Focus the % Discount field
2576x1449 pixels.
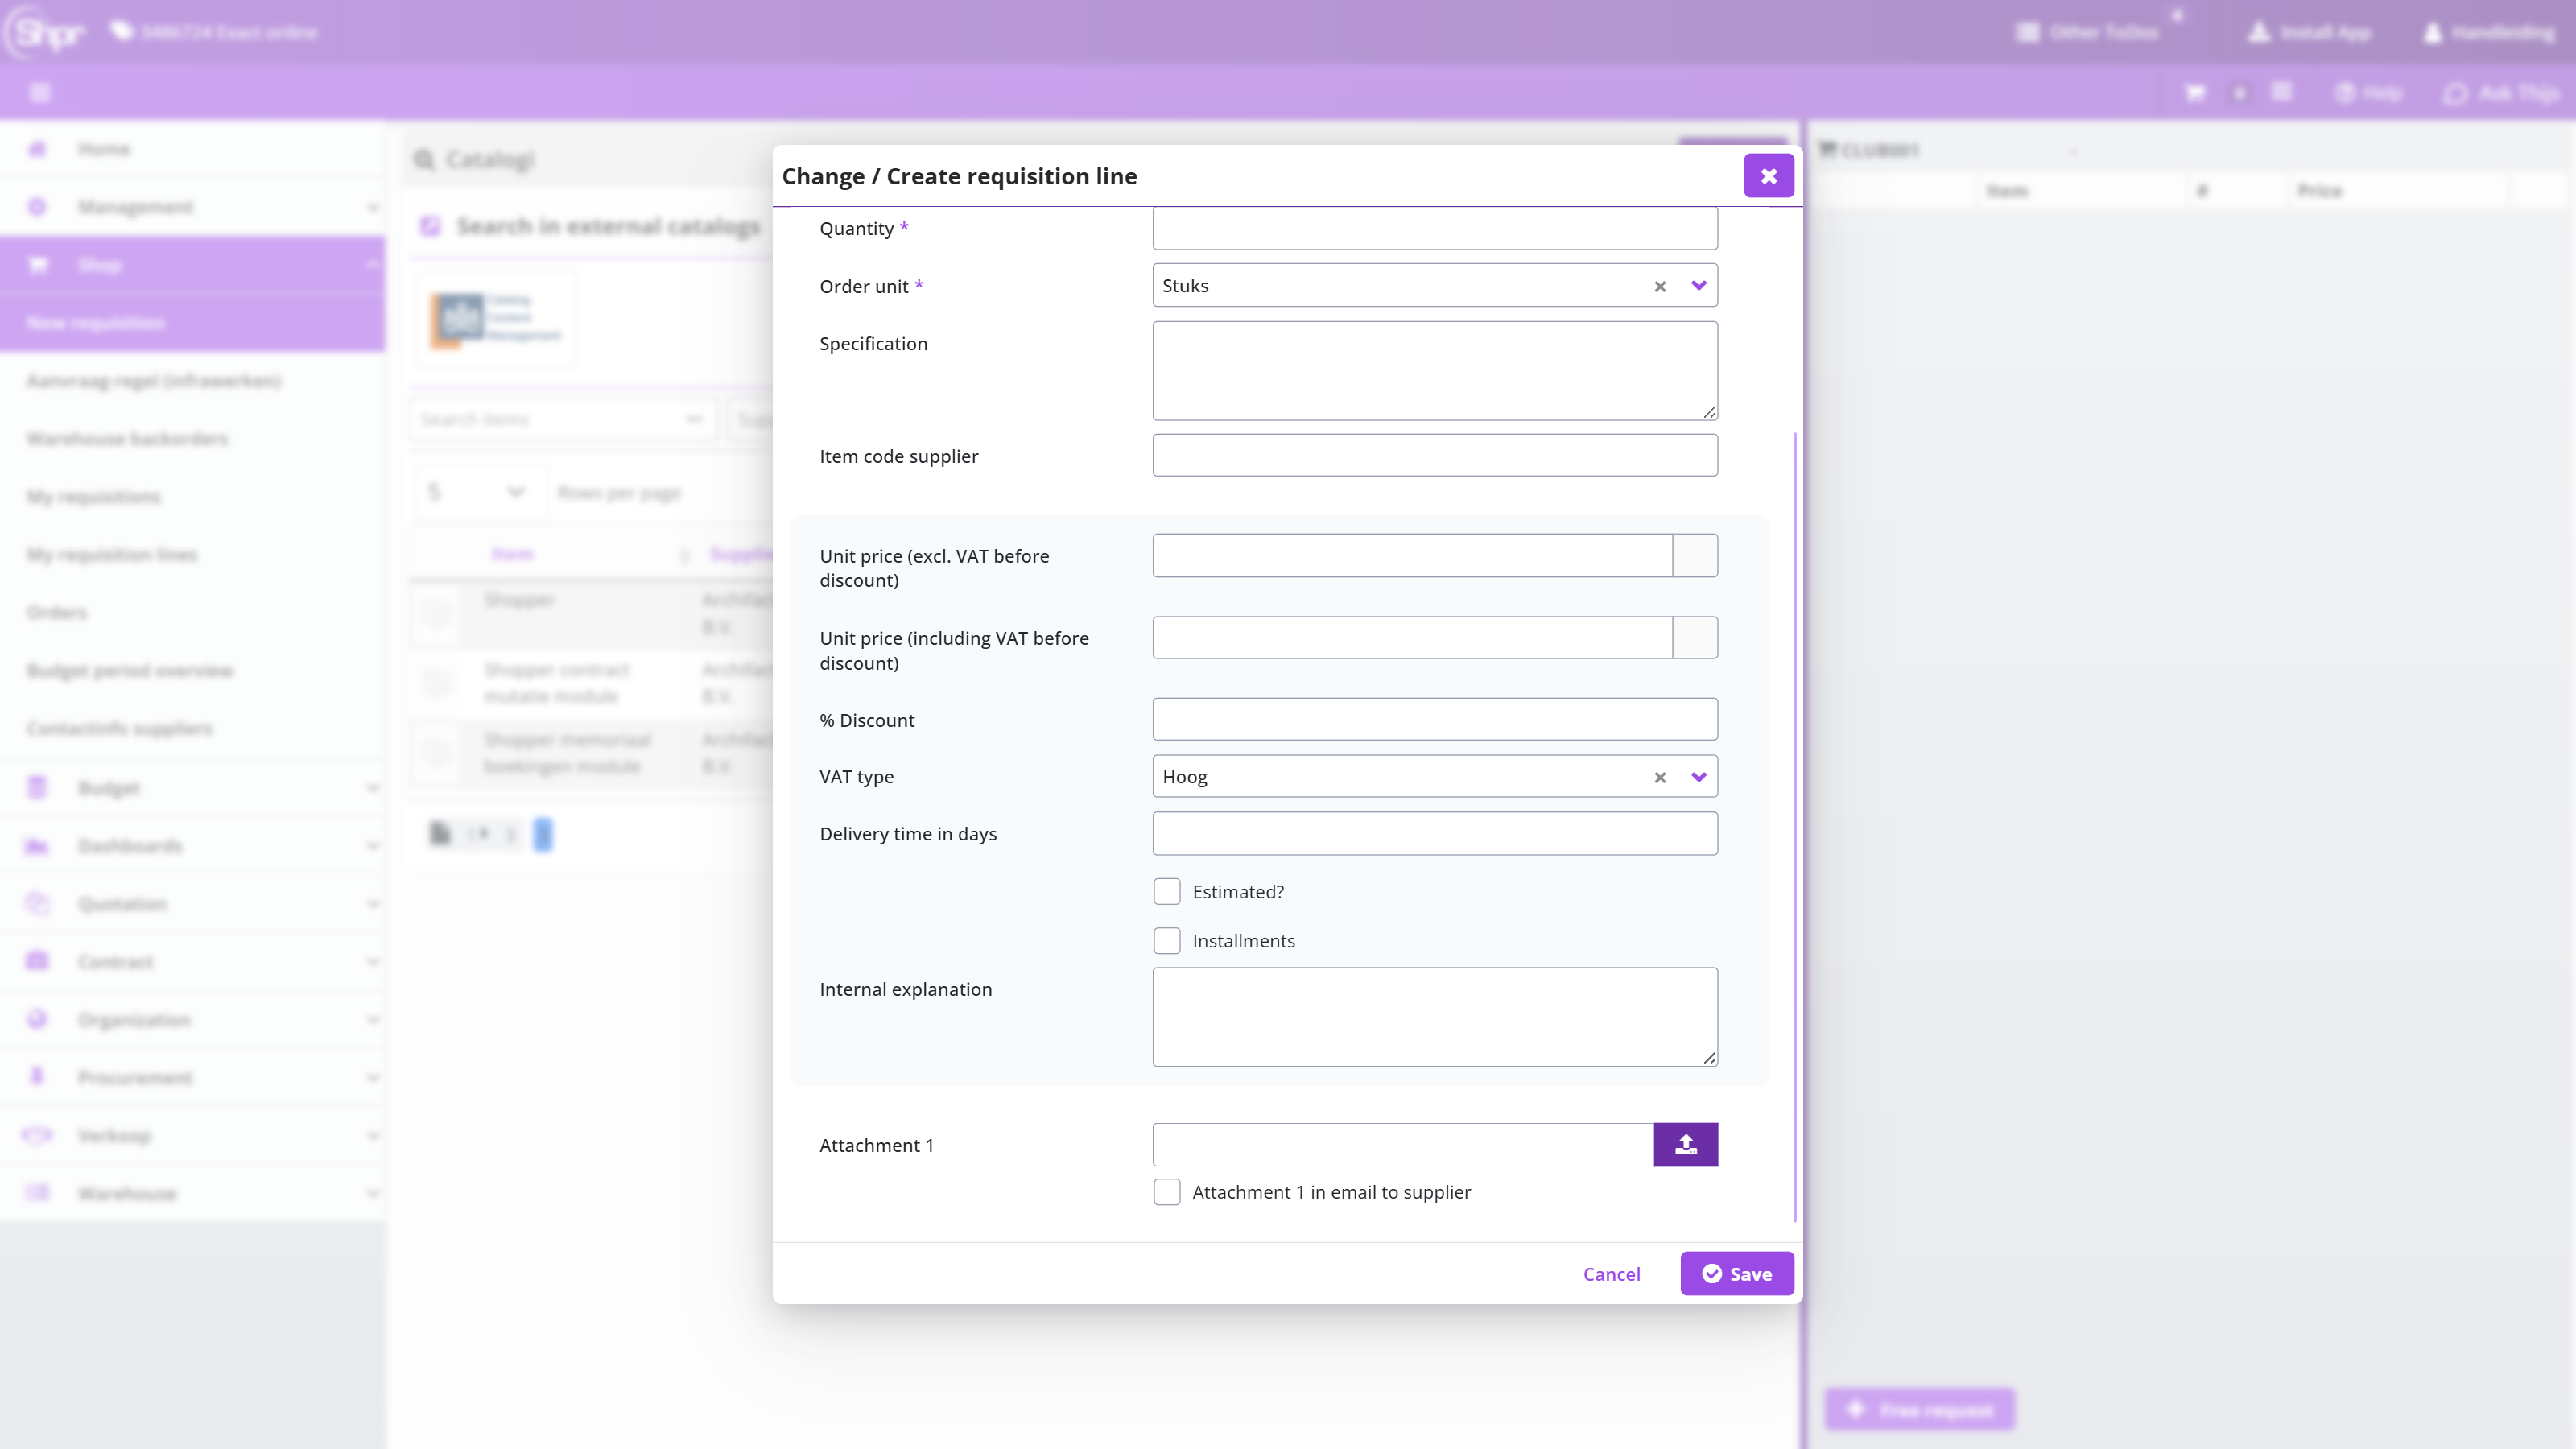click(1434, 719)
